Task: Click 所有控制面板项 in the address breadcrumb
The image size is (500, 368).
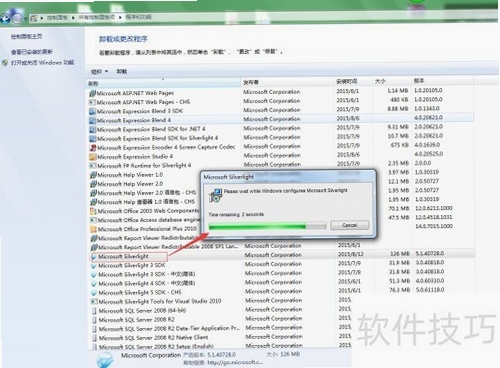Action: point(97,17)
